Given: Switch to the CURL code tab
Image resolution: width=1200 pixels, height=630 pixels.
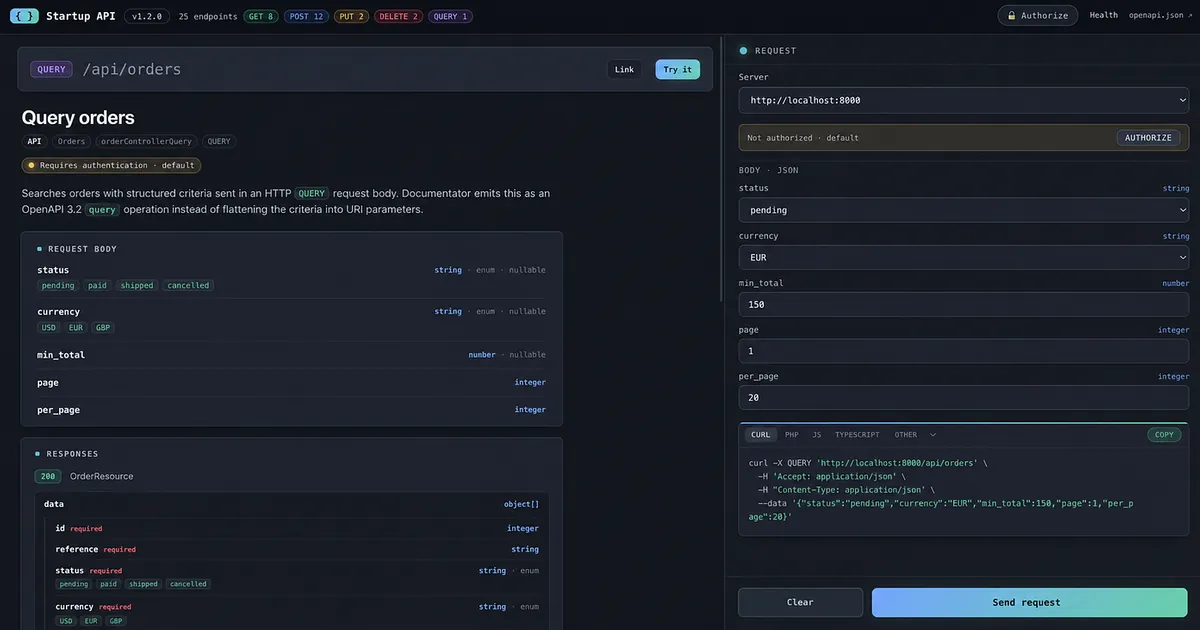Looking at the screenshot, I should [x=761, y=435].
